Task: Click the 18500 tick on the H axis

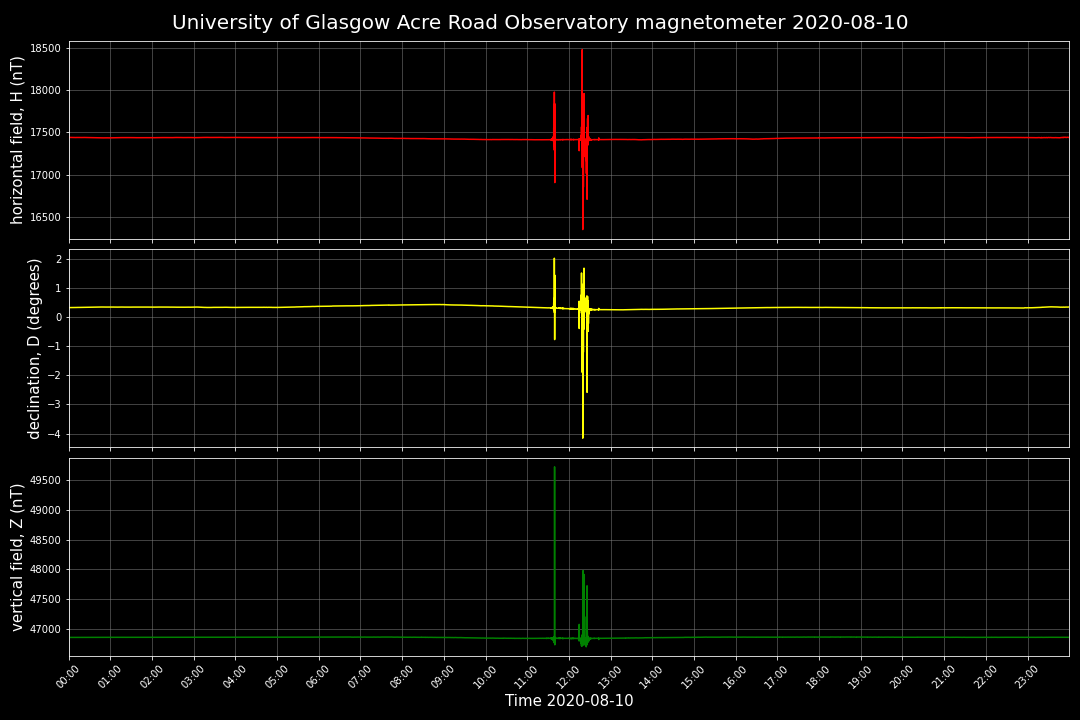Action: (x=46, y=48)
